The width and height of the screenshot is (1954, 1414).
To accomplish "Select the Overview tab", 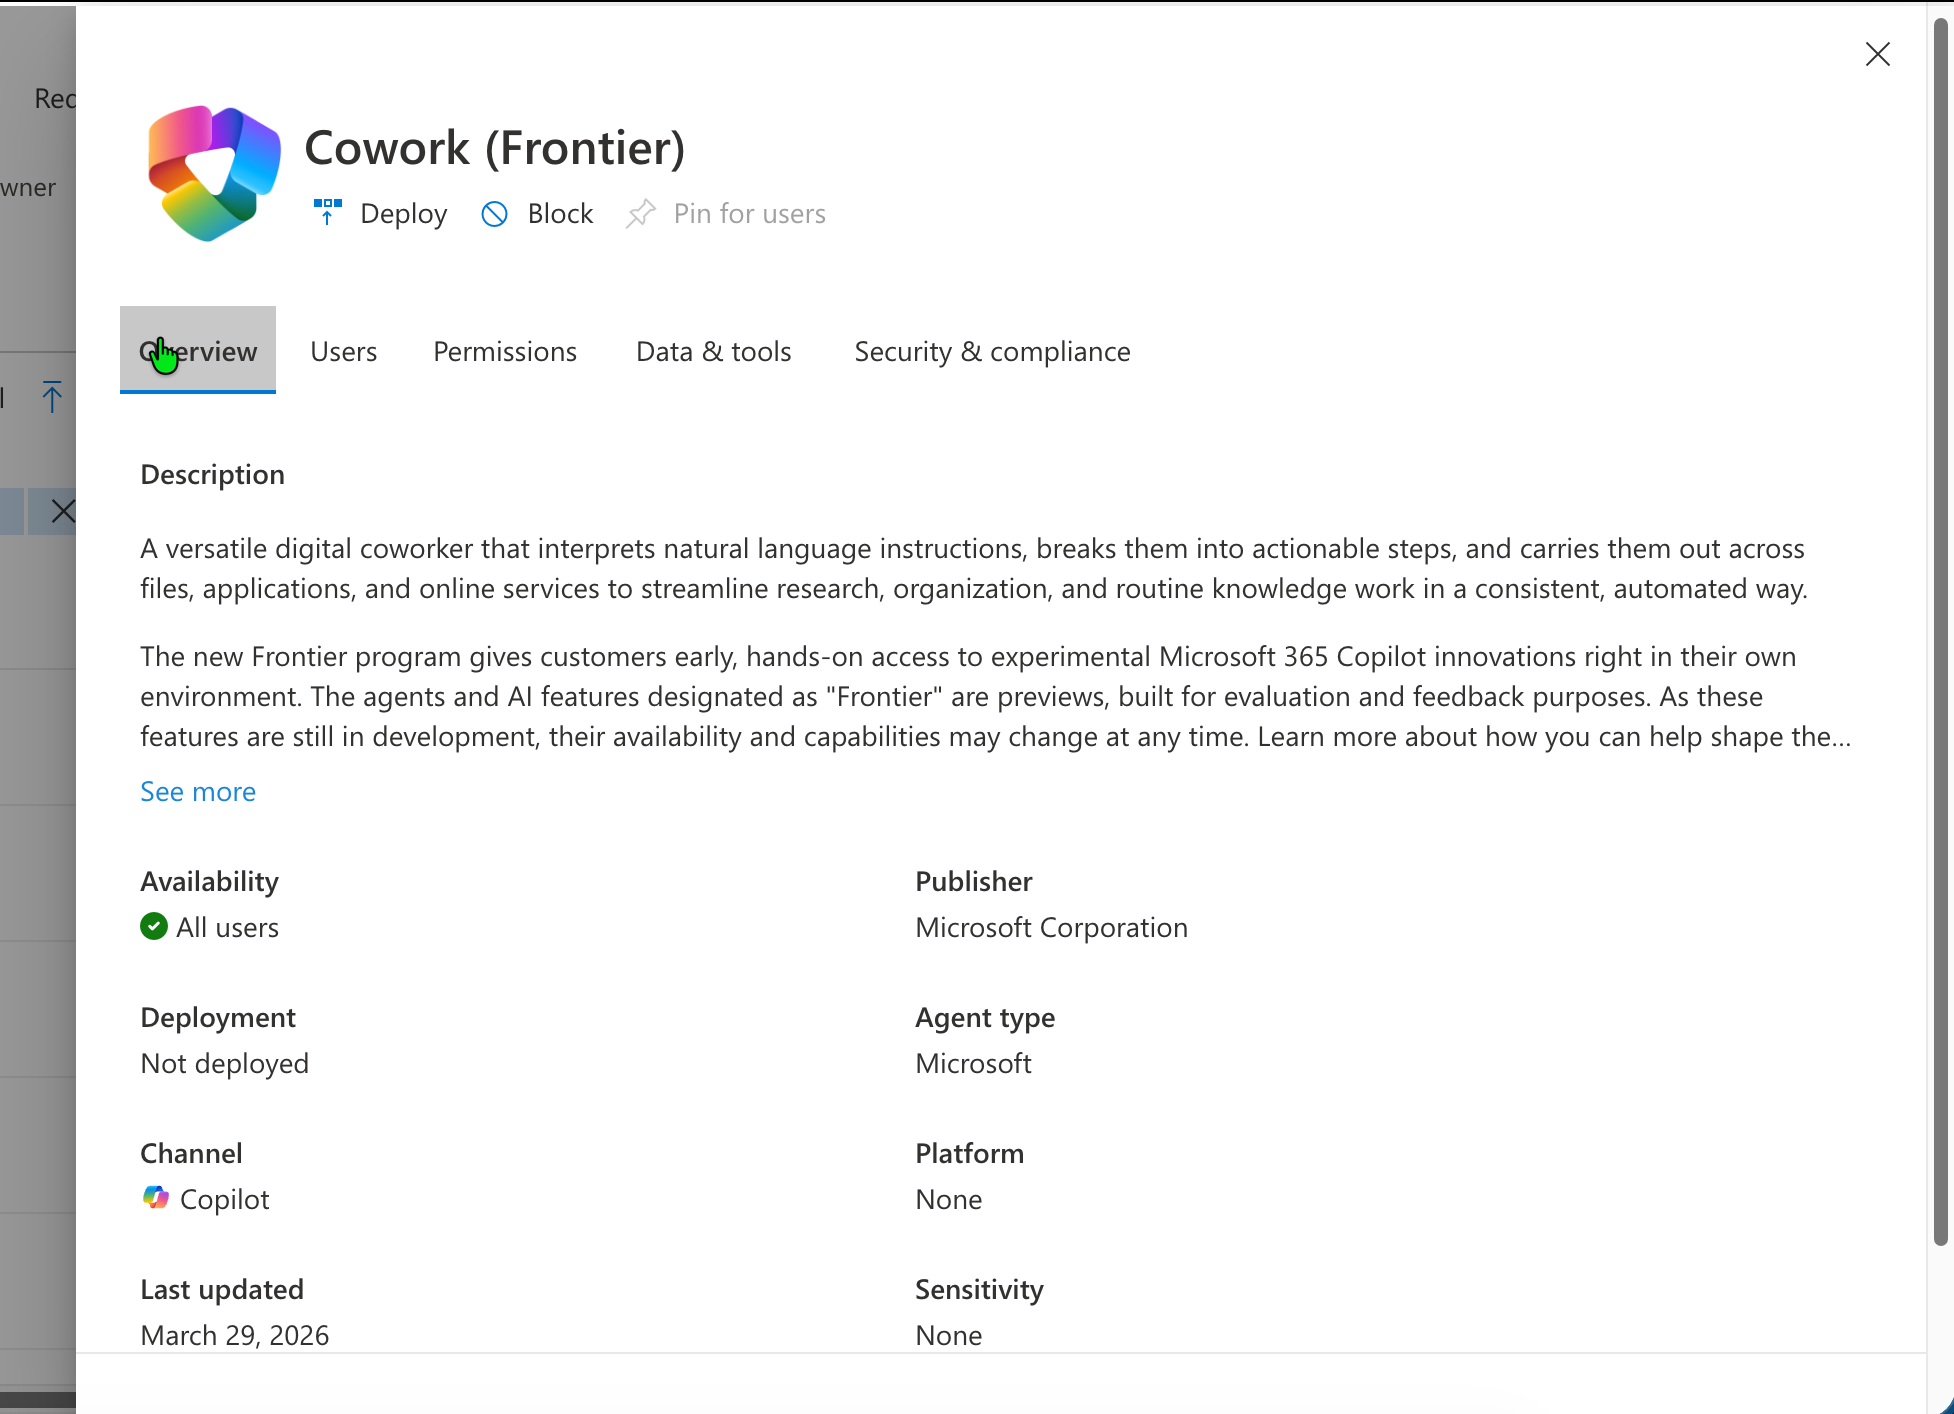I will click(197, 351).
